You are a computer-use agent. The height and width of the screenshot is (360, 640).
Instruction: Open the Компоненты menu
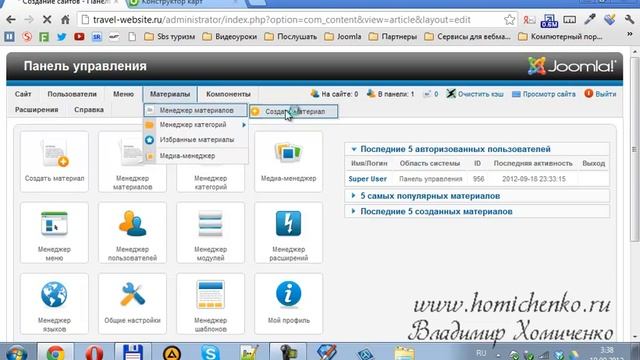tap(228, 94)
